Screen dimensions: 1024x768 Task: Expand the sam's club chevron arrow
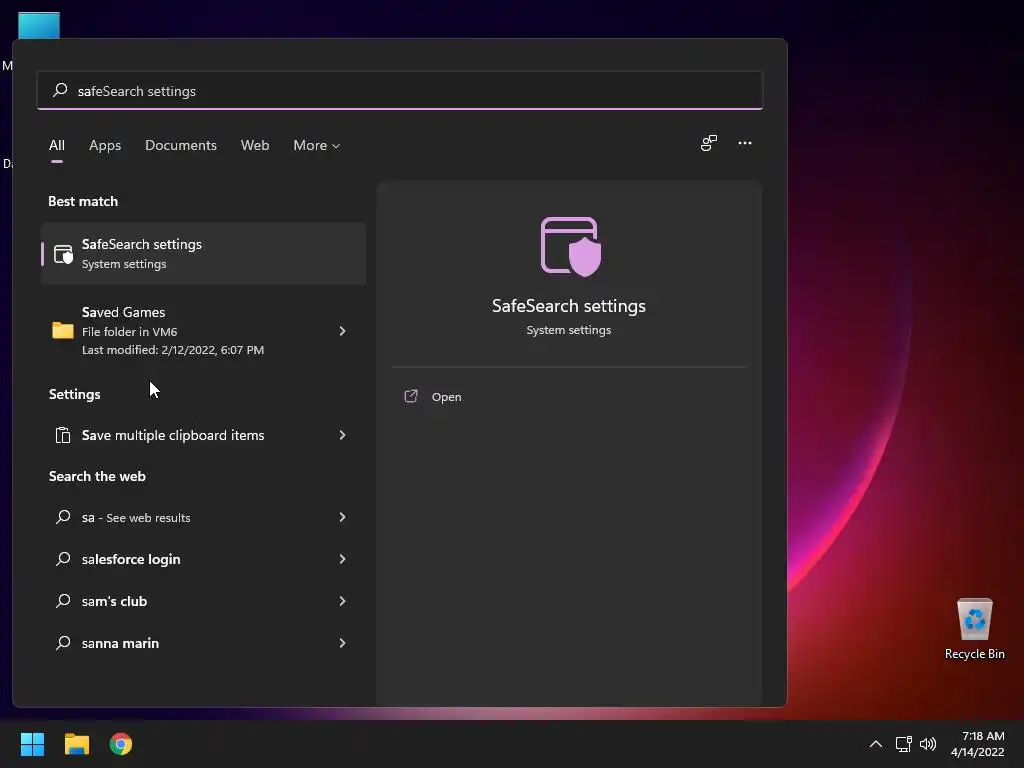(342, 601)
